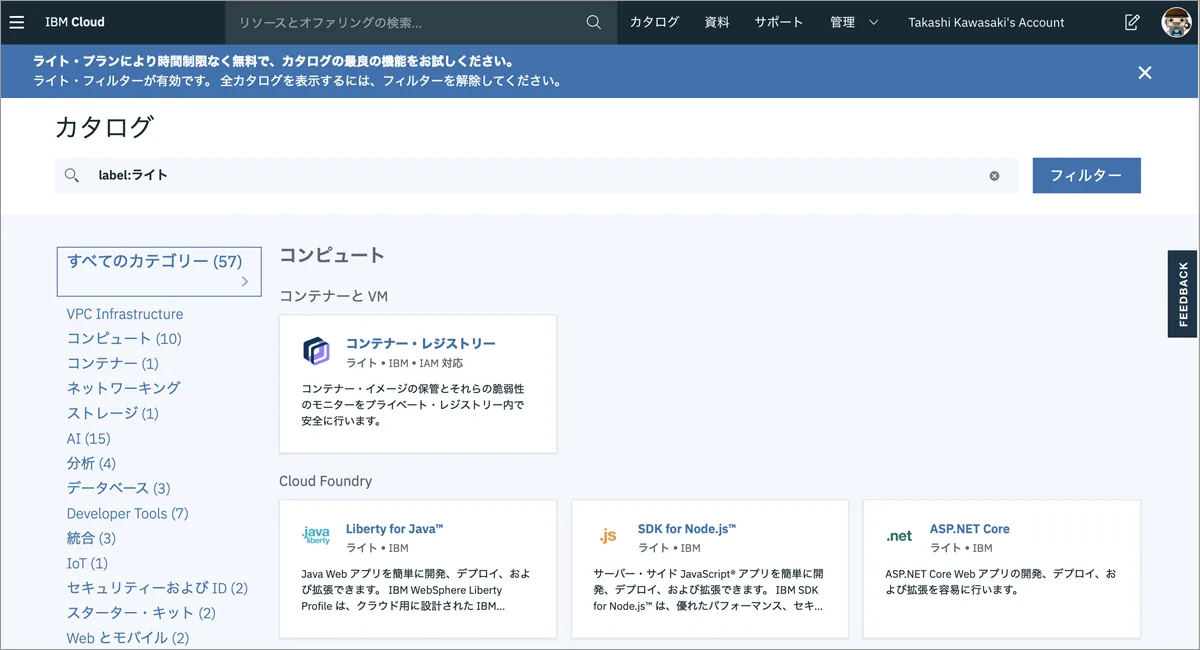Open ASP.NET Core link

tap(970, 529)
